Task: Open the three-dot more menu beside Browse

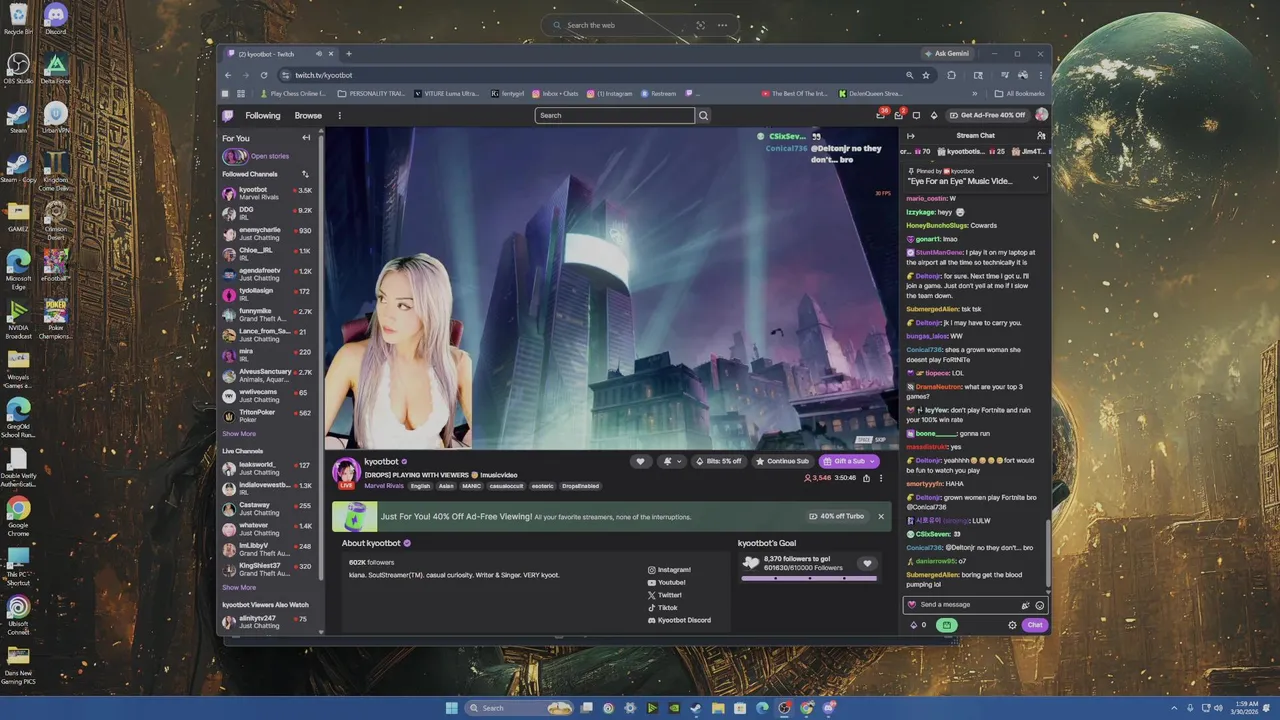Action: [x=339, y=115]
